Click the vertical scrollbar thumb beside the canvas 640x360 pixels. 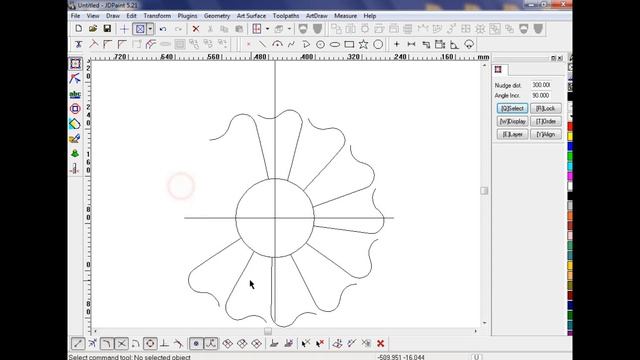point(484,191)
